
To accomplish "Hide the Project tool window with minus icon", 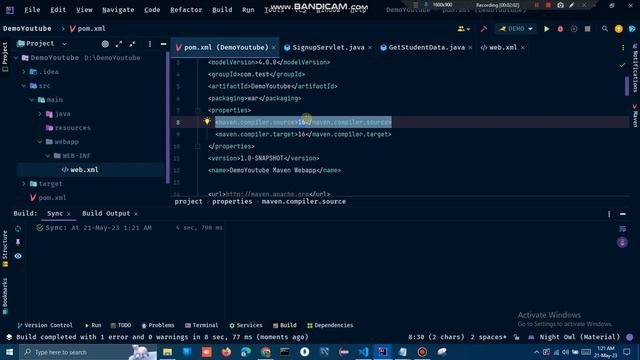I will 163,44.
